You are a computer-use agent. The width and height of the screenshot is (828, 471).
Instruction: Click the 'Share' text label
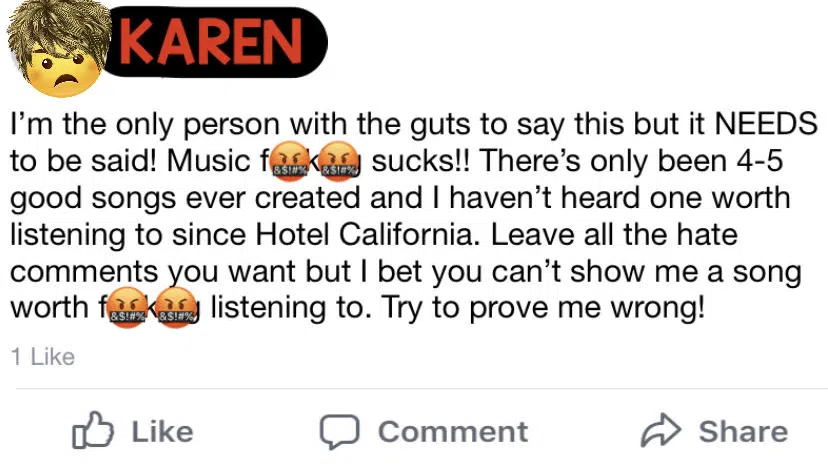pyautogui.click(x=744, y=431)
